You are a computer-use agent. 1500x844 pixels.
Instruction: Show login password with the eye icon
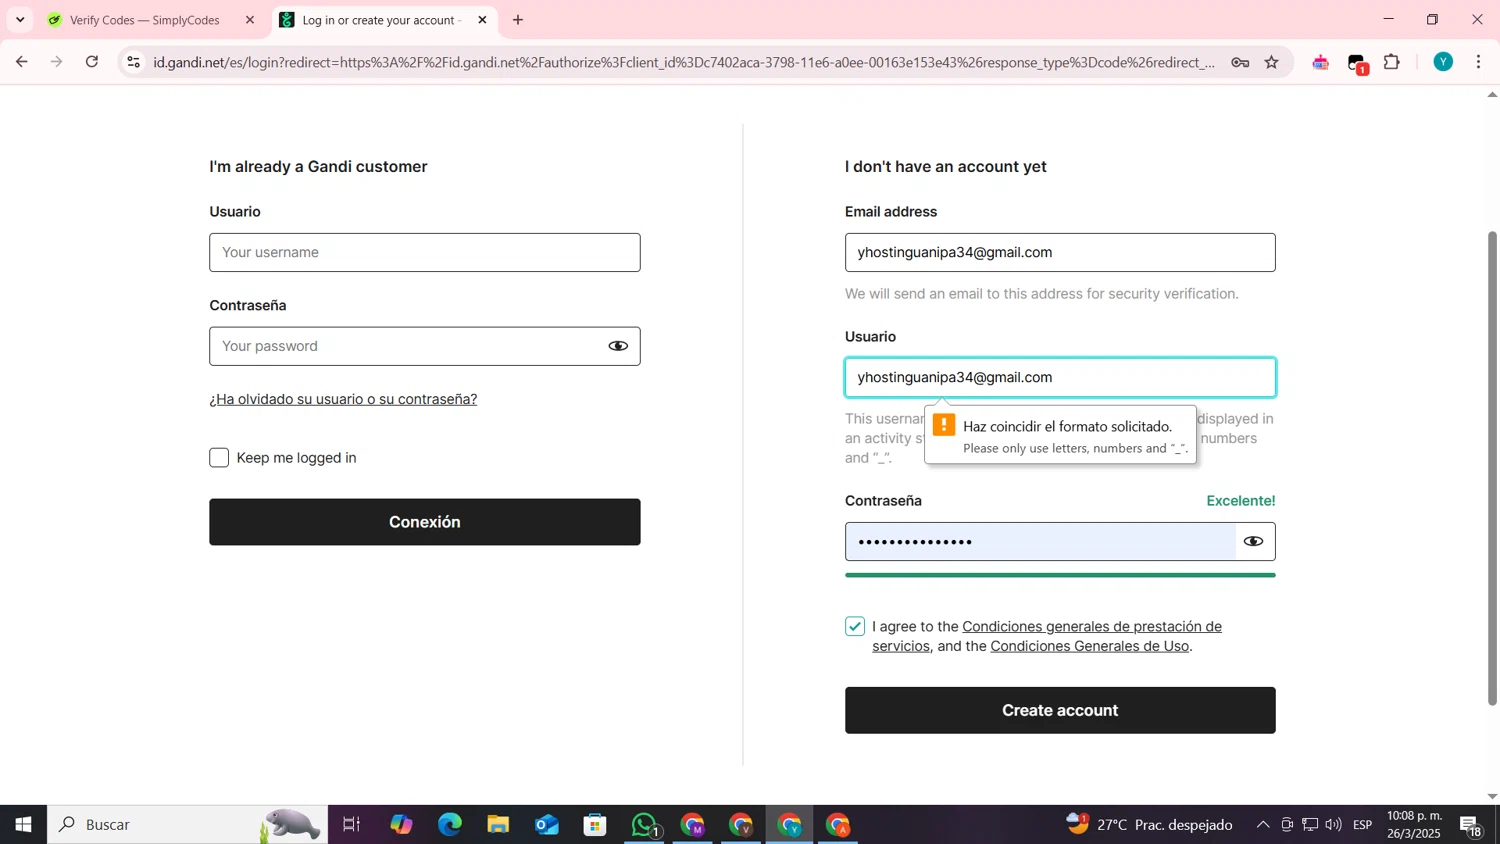[618, 346]
